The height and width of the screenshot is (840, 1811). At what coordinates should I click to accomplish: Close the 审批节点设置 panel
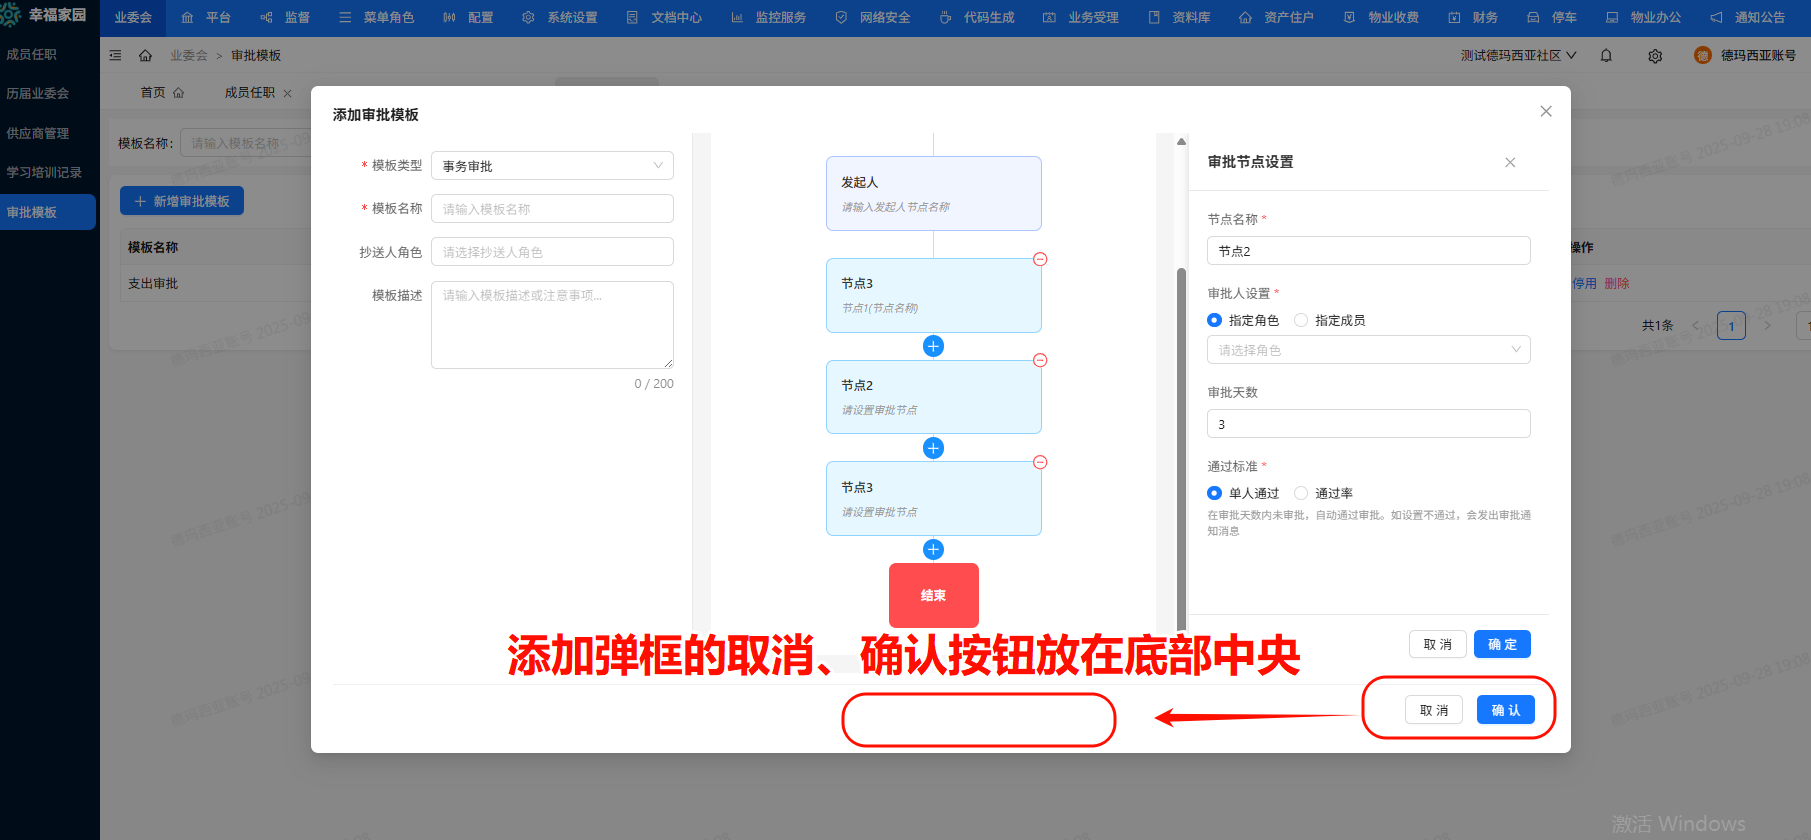1510,162
